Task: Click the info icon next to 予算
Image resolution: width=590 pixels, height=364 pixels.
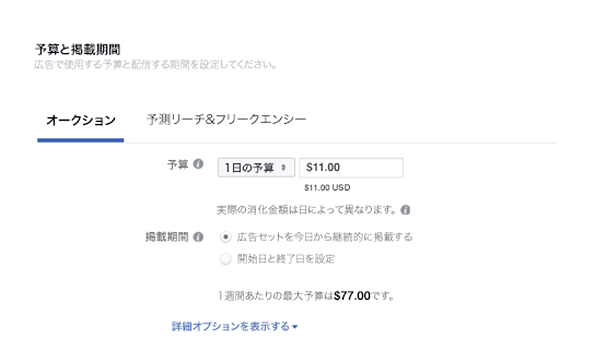Action: 198,164
